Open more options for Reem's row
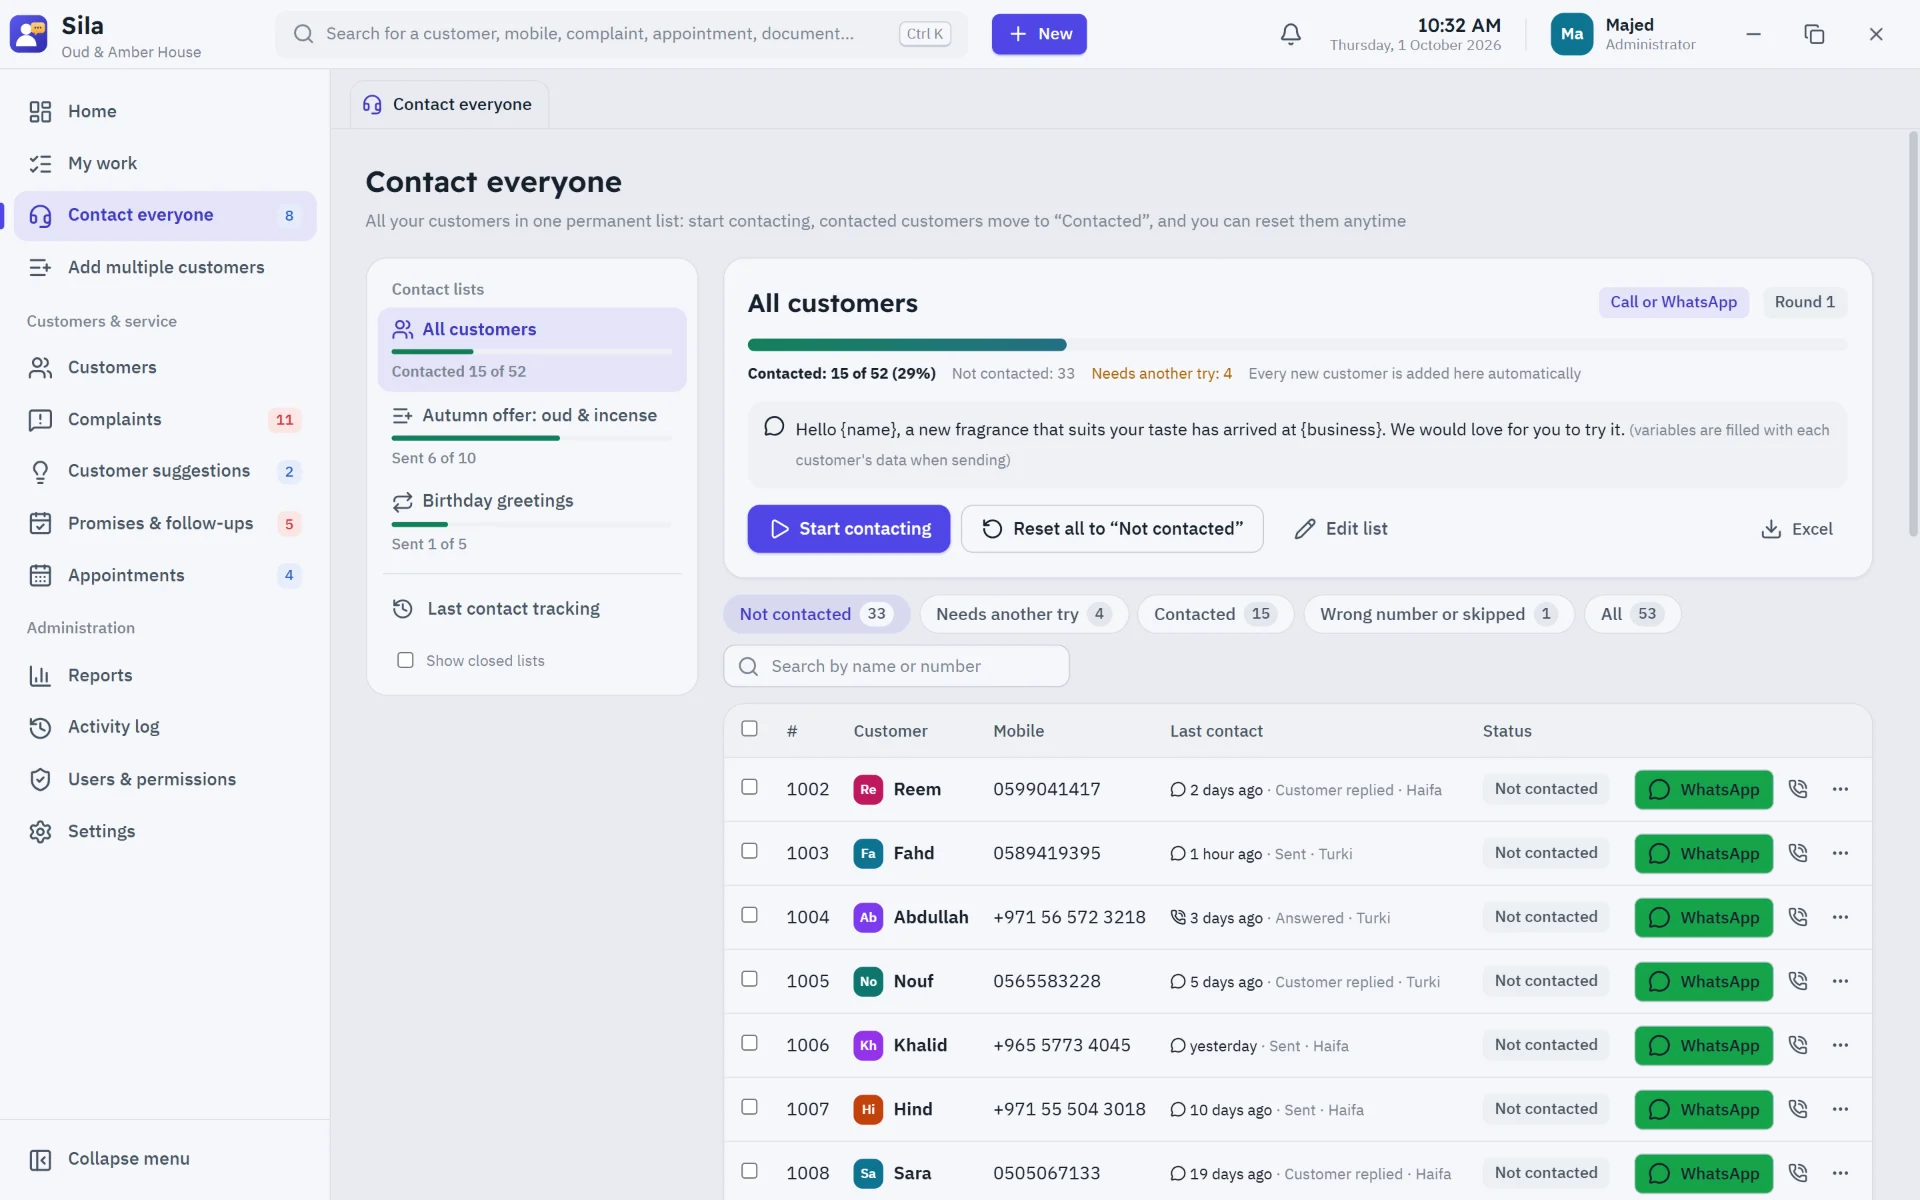 point(1840,789)
